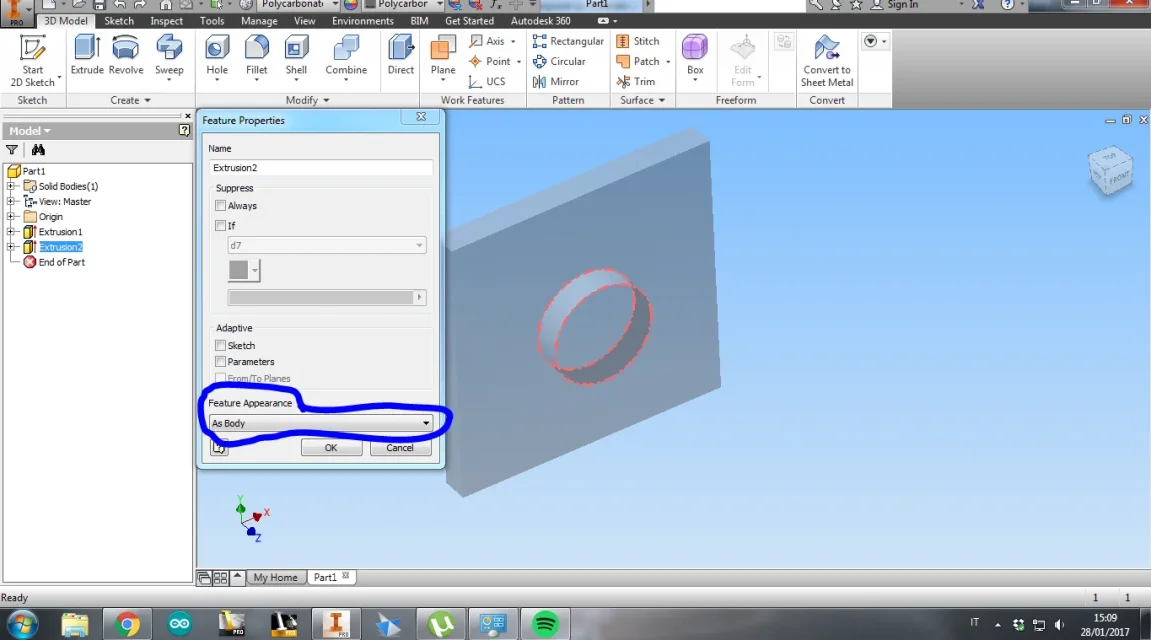Screen dimensions: 1151x640
Task: Toggle the Adaptive Sketch checkbox
Action: pyautogui.click(x=220, y=345)
